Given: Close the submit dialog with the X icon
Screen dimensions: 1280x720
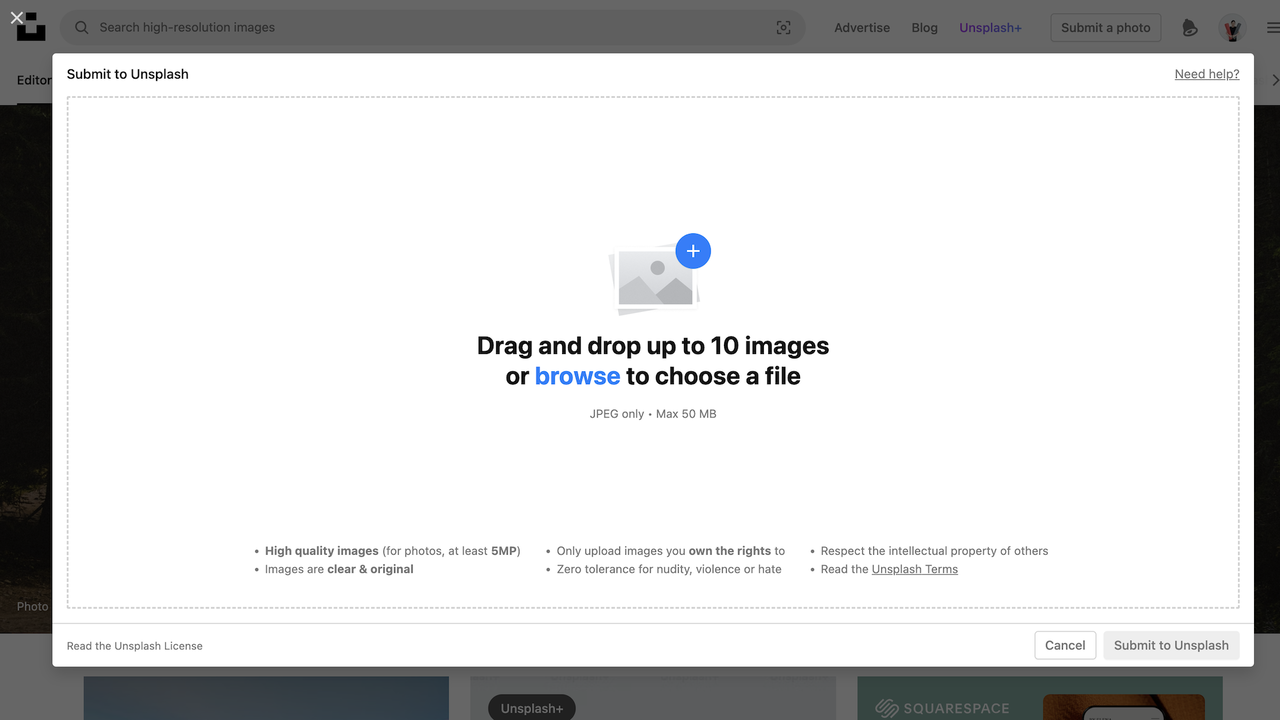Looking at the screenshot, I should click(x=16, y=17).
